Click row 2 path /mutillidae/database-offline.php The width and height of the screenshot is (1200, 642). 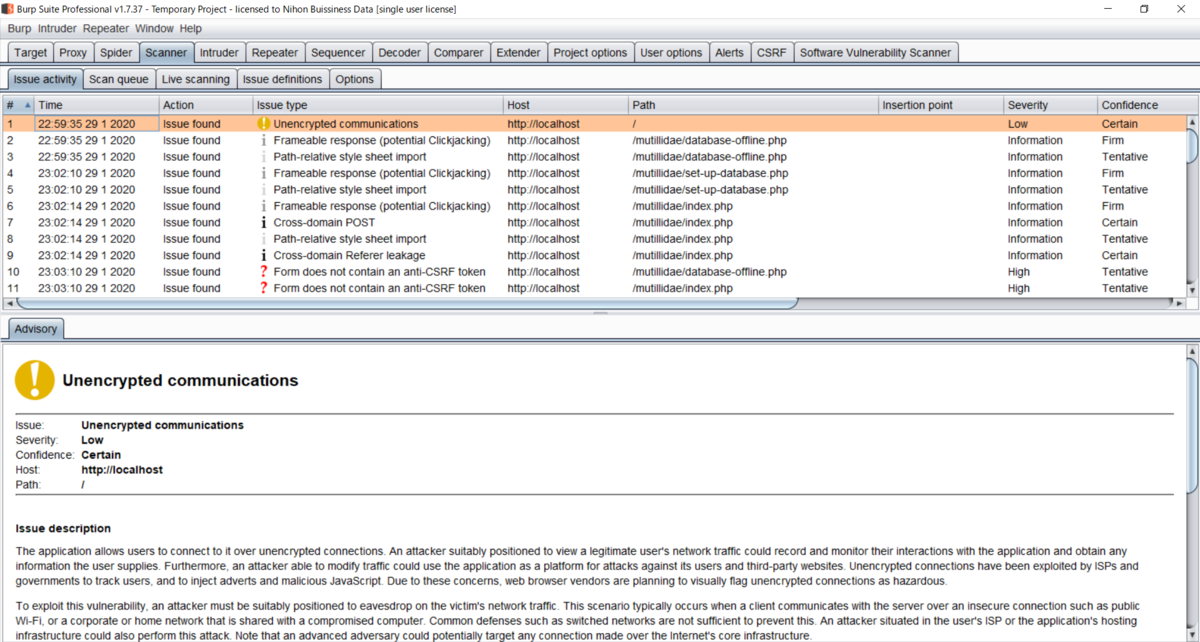[x=709, y=141]
